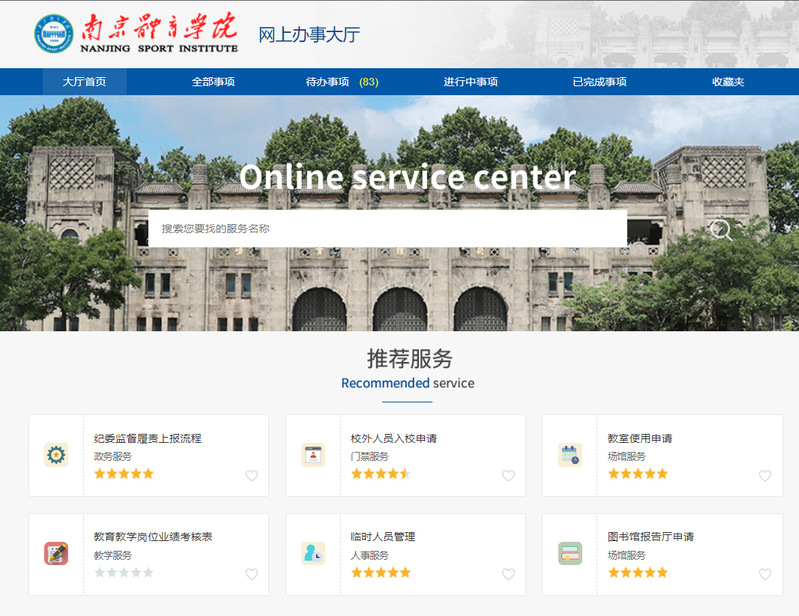Image resolution: width=799 pixels, height=616 pixels.
Task: Click the 教育教学岗位业绩考核表 service icon
Action: coord(56,553)
